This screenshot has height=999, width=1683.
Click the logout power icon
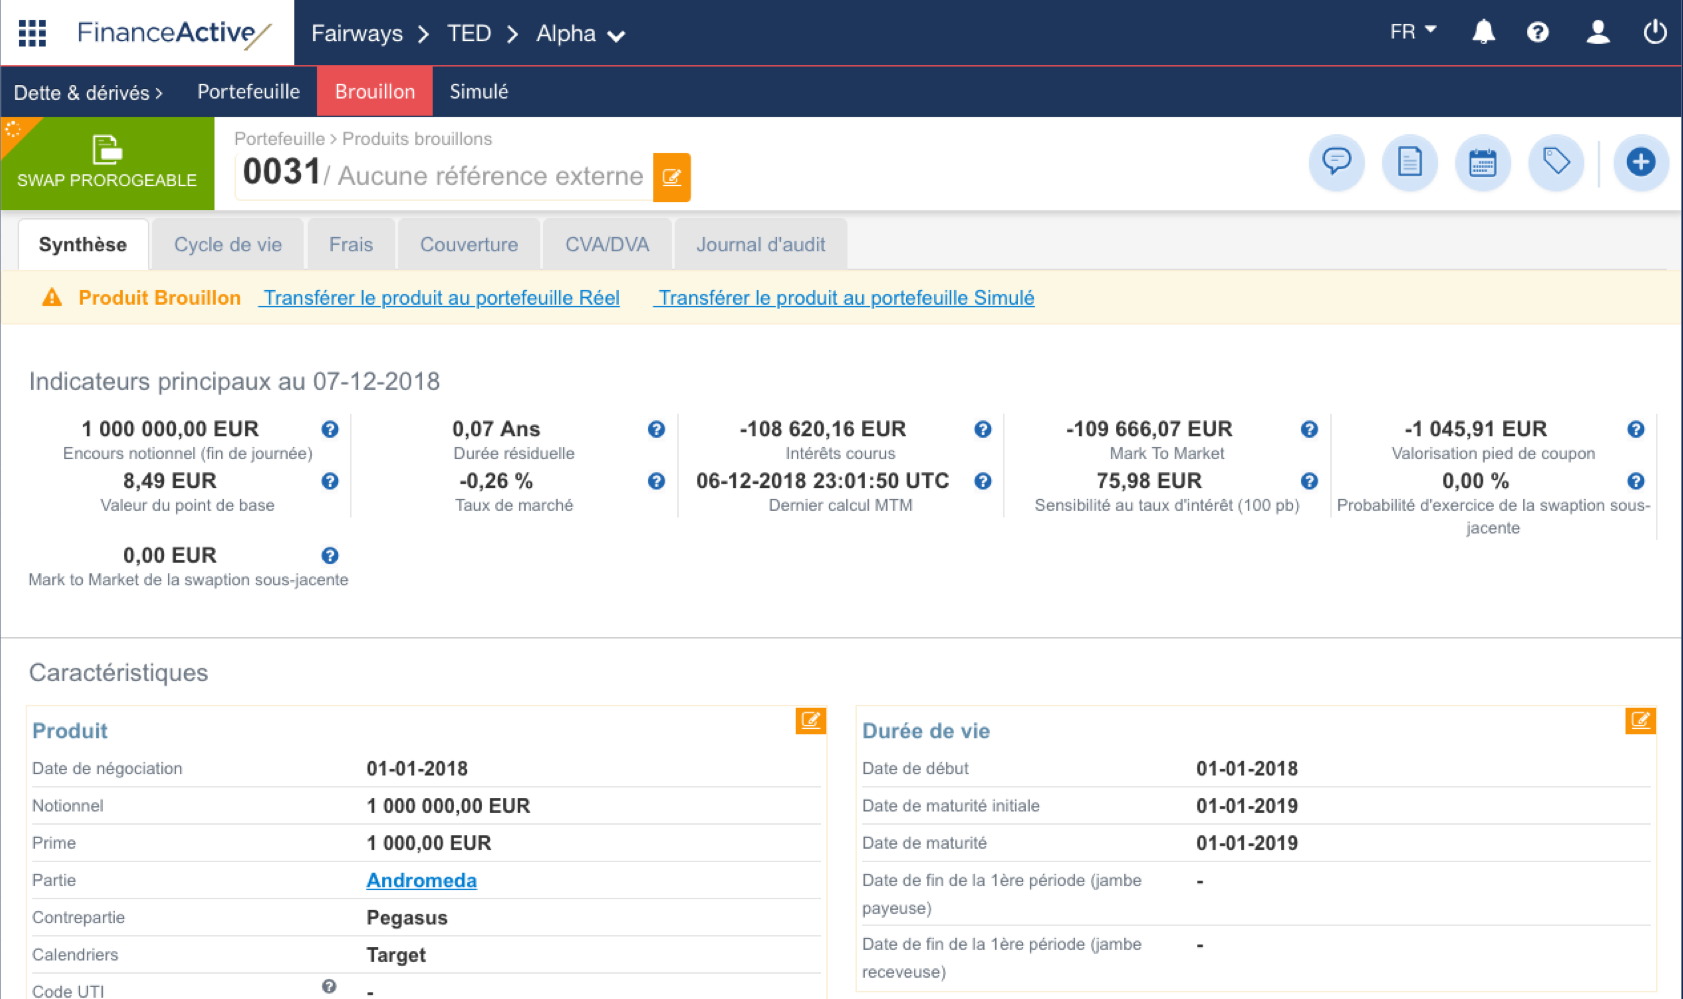(x=1655, y=31)
